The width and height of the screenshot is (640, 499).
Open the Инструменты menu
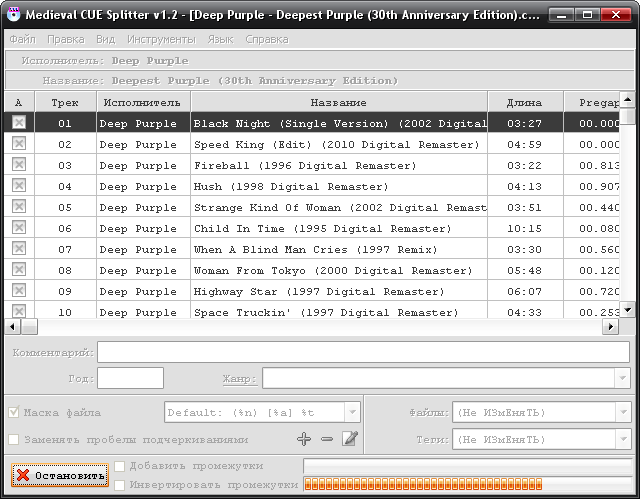click(x=161, y=39)
